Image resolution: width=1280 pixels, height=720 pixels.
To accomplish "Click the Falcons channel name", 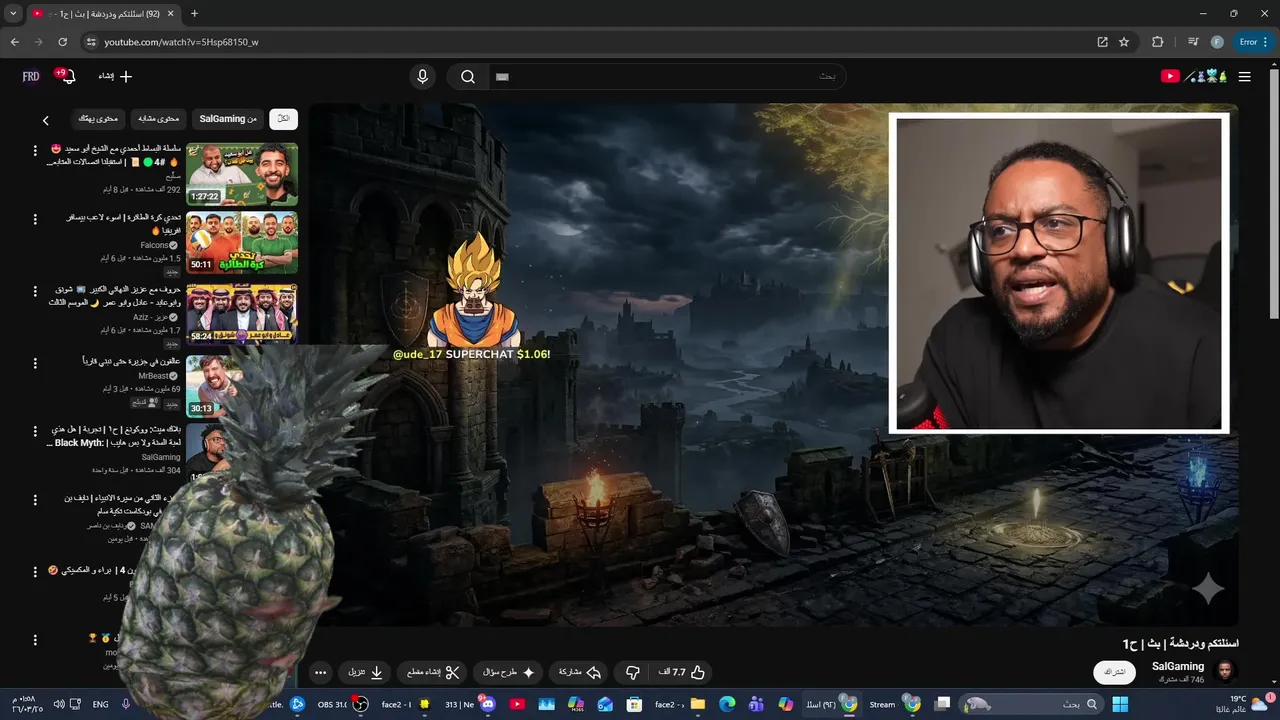I will [x=154, y=245].
